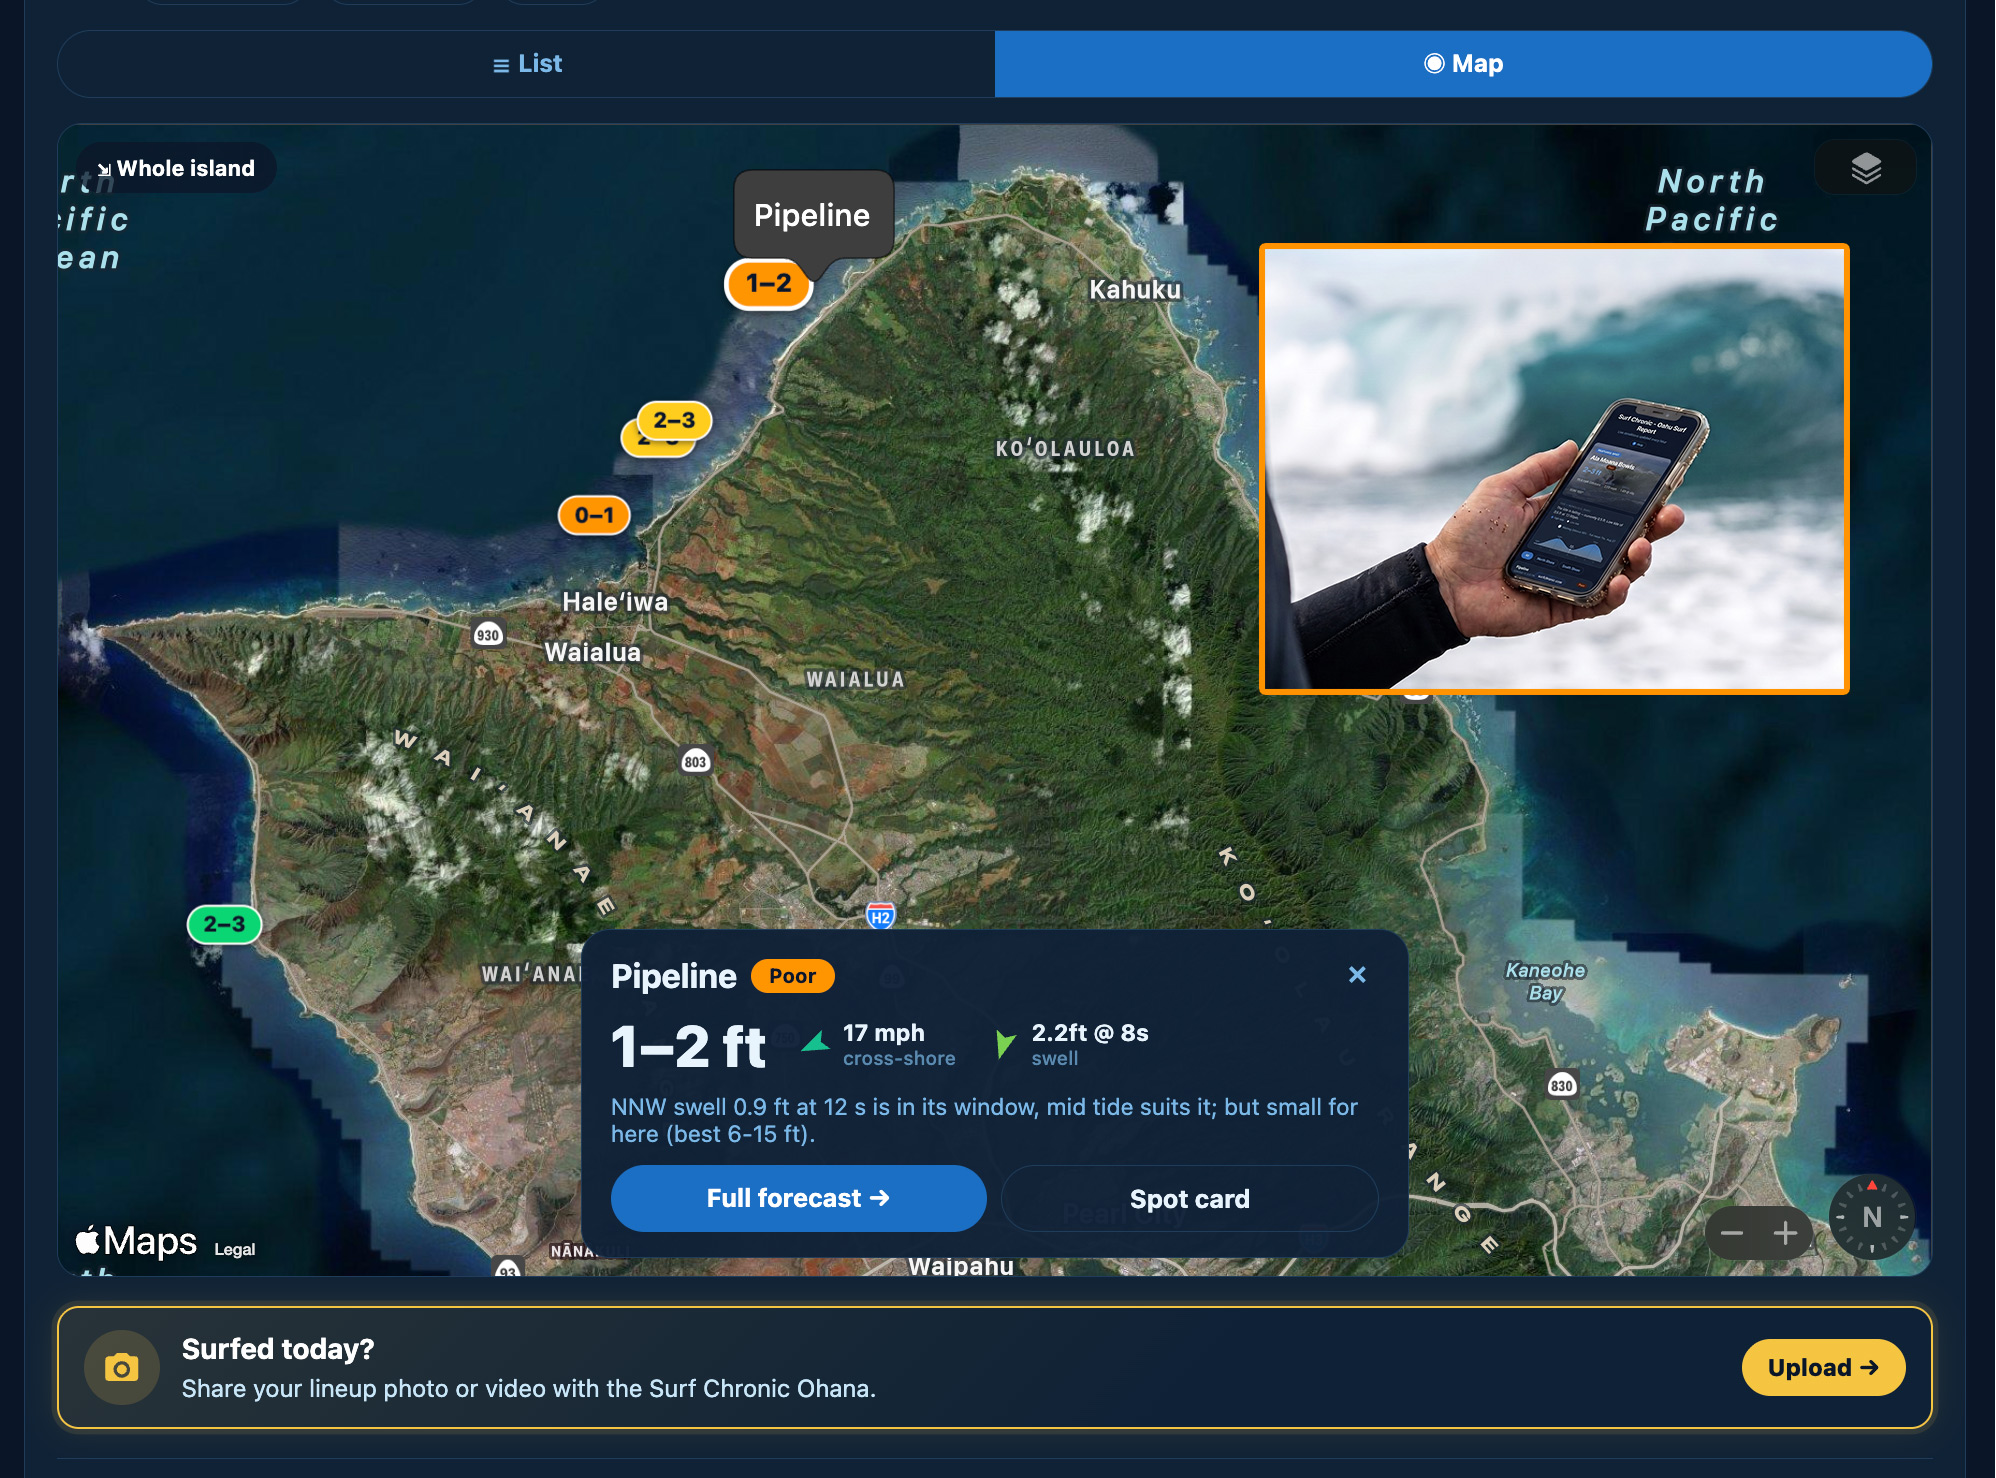1996x1478 pixels.
Task: Click the Kahuku map label
Action: coord(1135,290)
